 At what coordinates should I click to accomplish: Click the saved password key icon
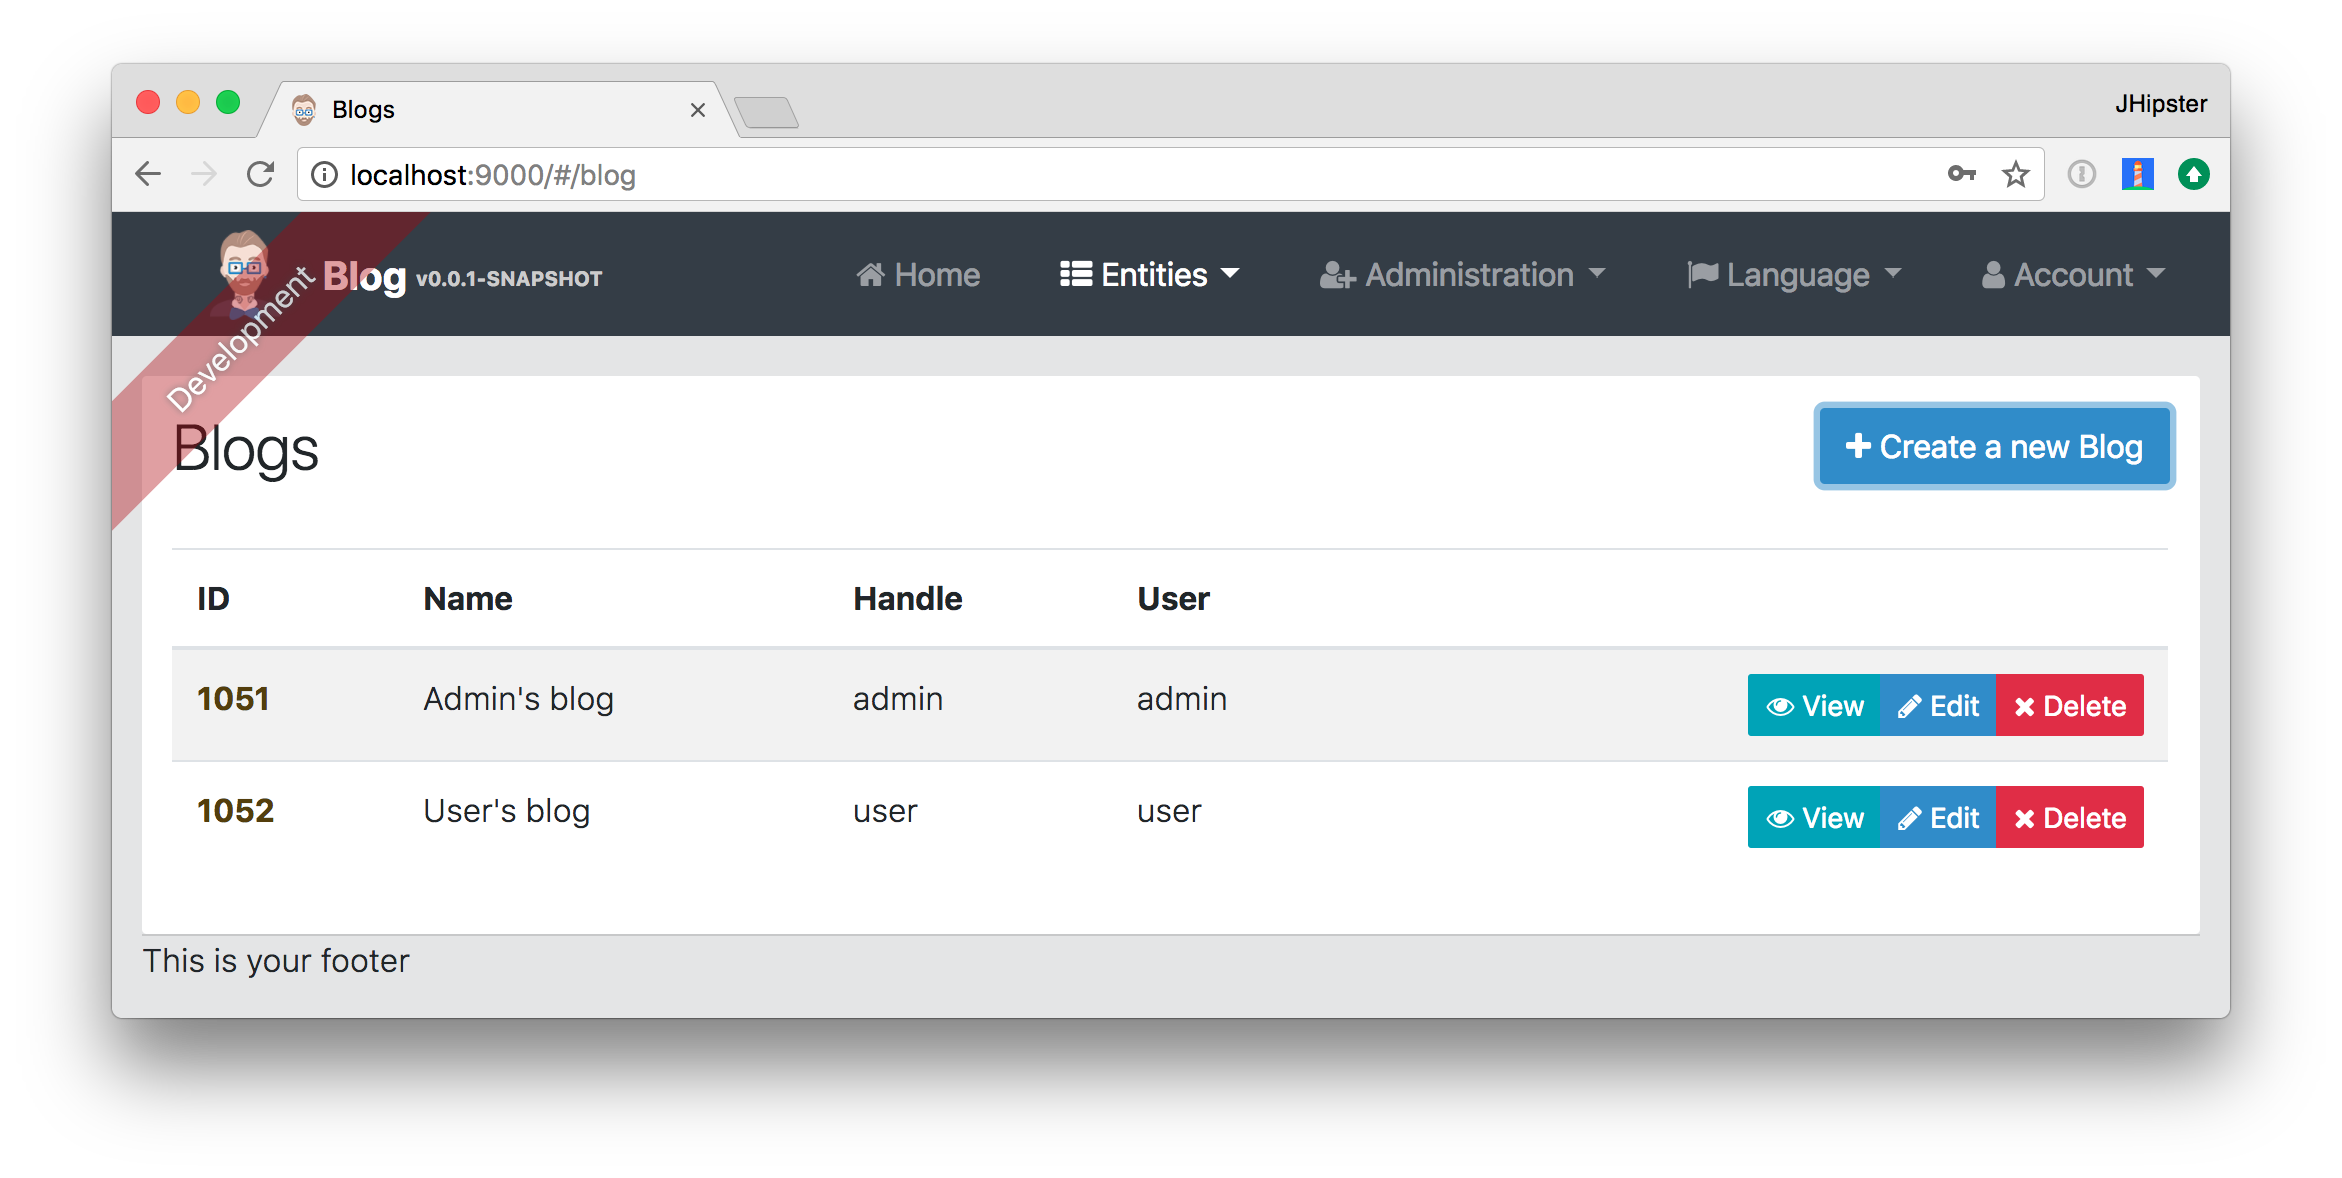coord(1961,174)
